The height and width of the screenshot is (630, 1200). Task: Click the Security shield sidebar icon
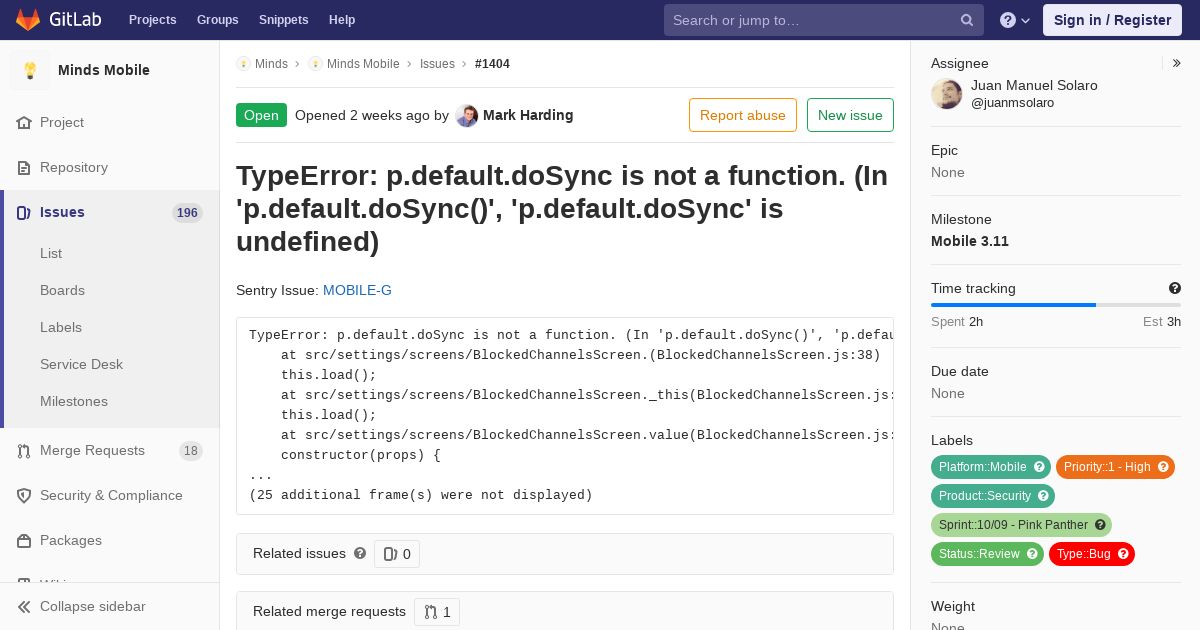(24, 496)
